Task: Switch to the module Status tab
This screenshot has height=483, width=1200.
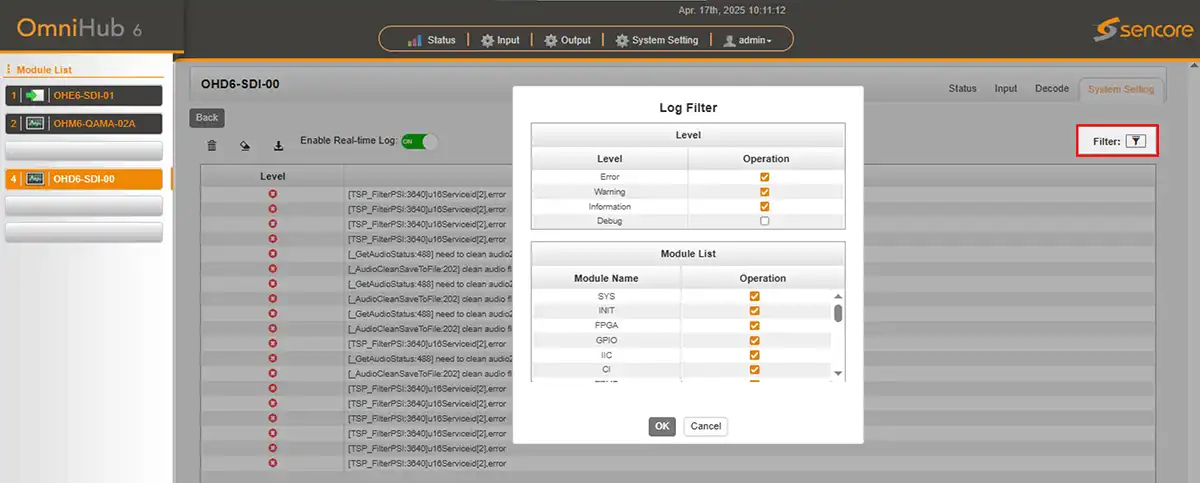Action: click(962, 89)
